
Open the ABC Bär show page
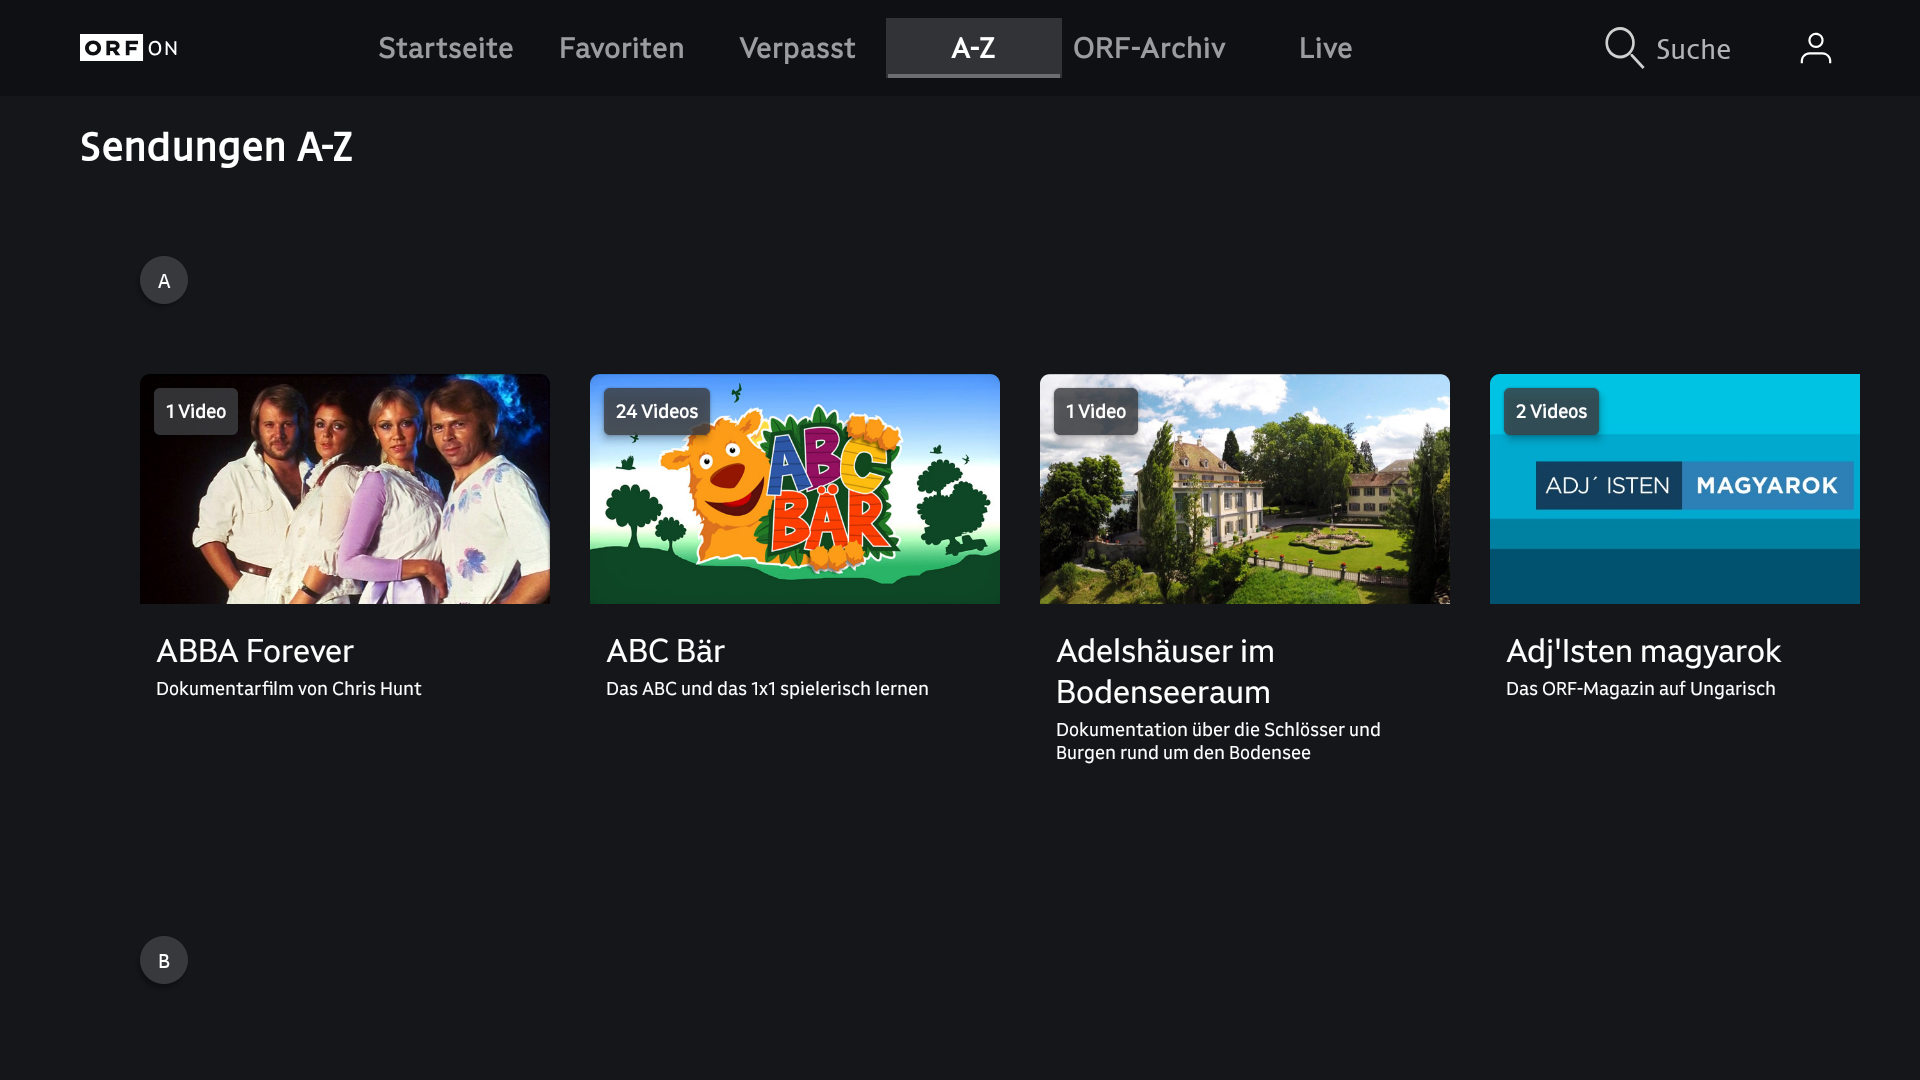665,651
